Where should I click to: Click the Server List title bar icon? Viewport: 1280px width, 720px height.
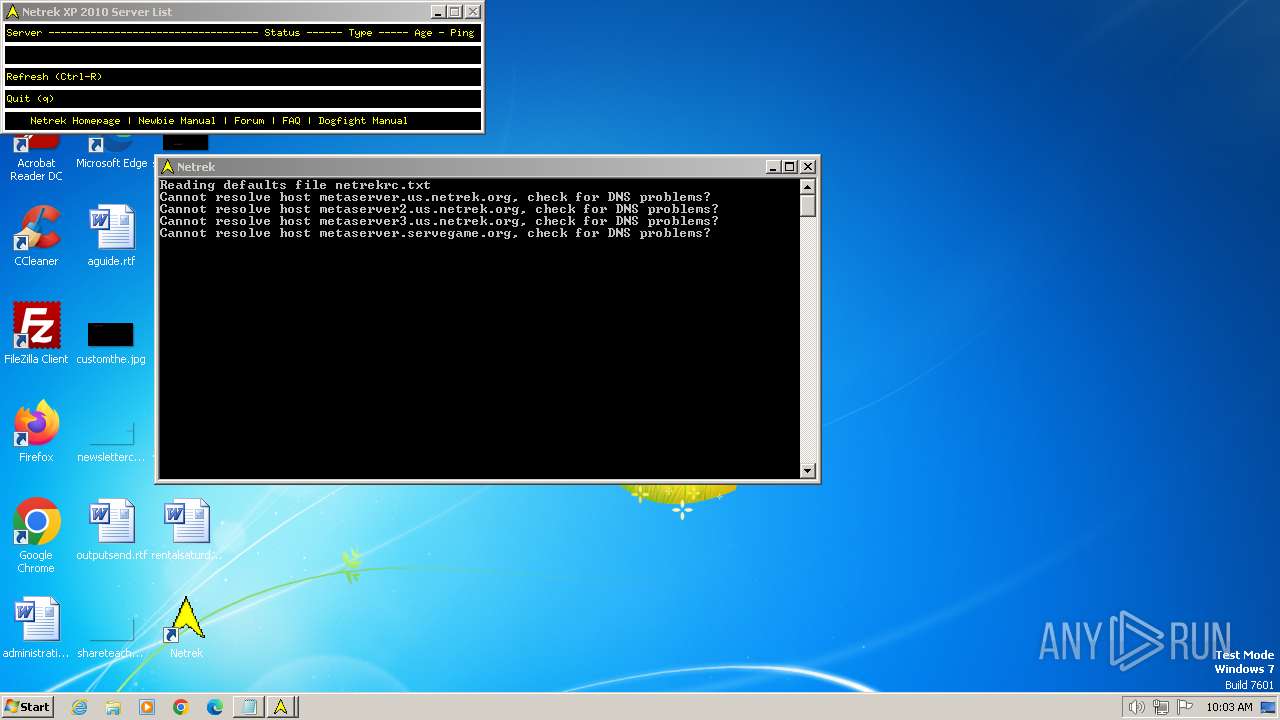(12, 12)
